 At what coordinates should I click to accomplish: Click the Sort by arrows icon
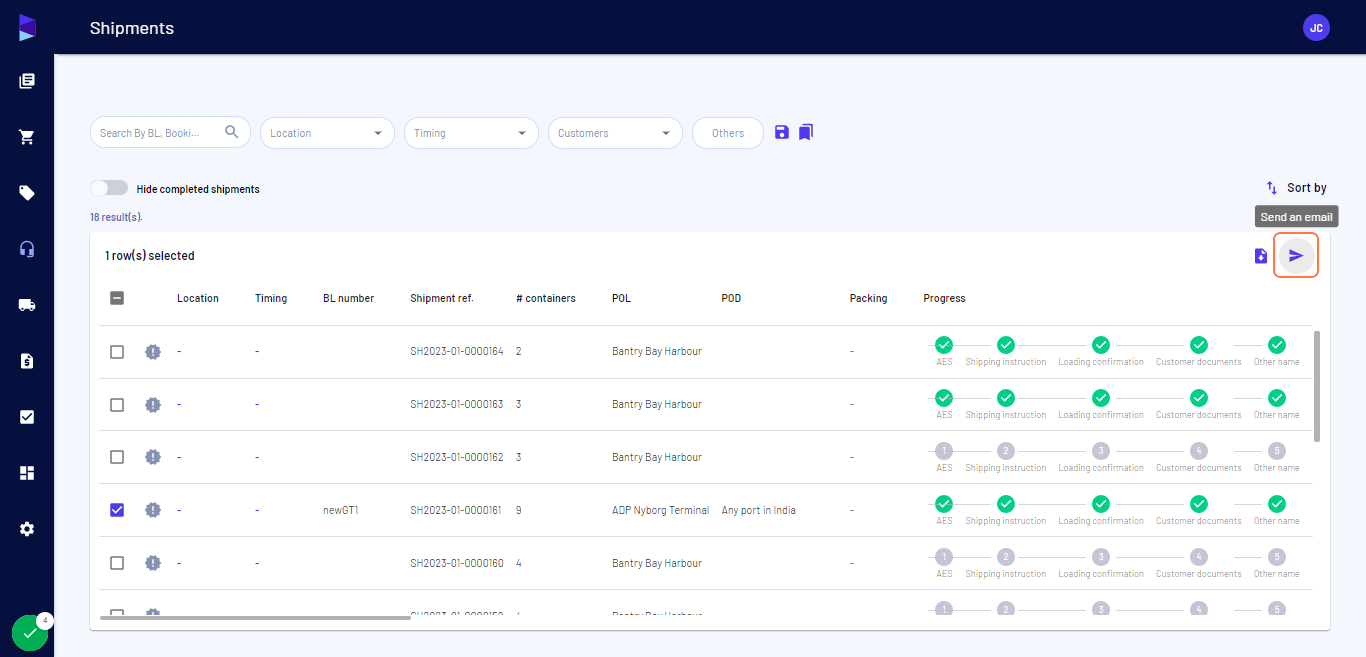pyautogui.click(x=1272, y=188)
